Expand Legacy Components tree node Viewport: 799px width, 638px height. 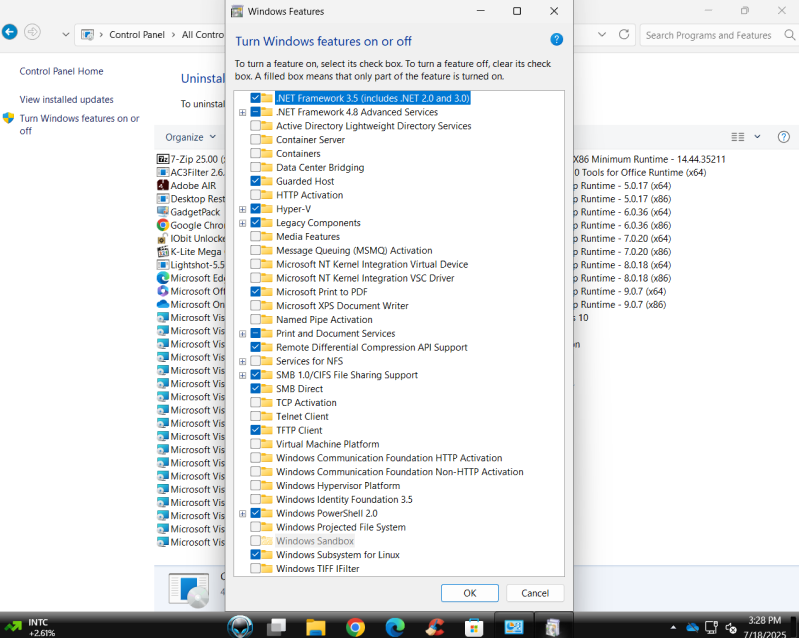pyautogui.click(x=243, y=223)
